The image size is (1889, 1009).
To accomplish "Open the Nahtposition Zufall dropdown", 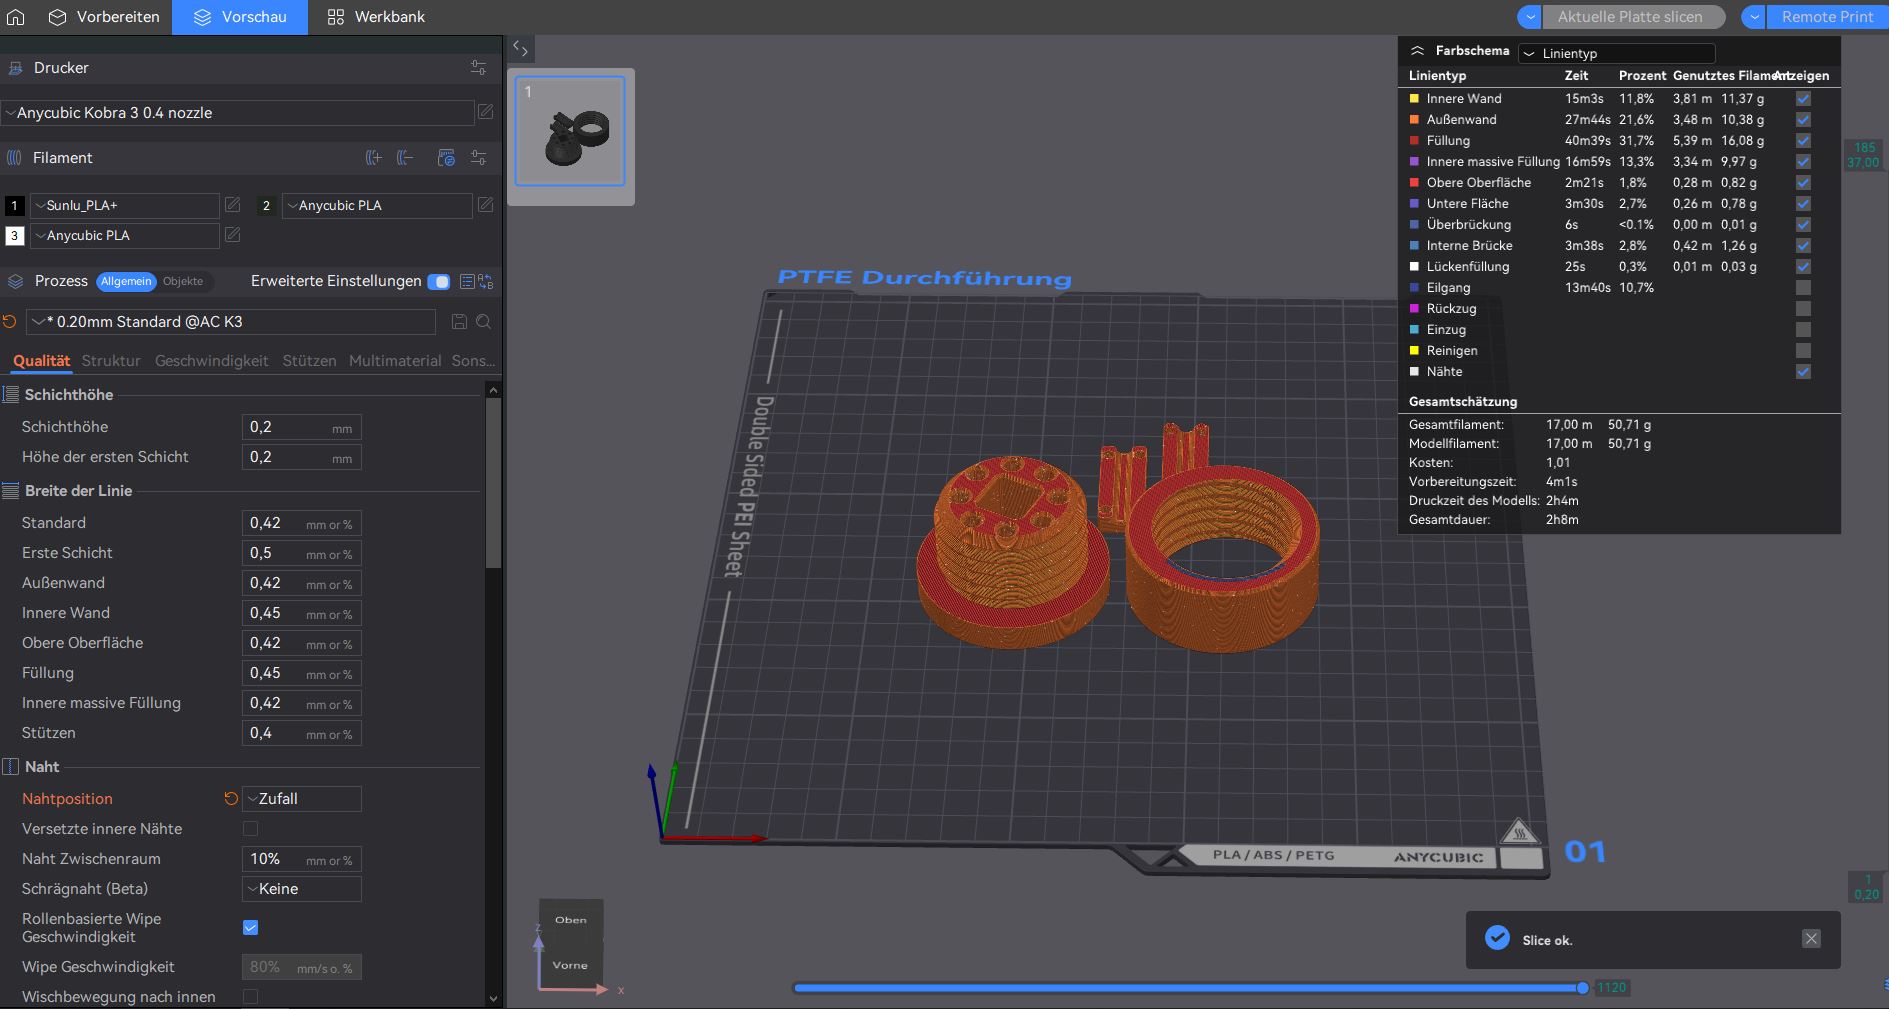I will (x=302, y=799).
